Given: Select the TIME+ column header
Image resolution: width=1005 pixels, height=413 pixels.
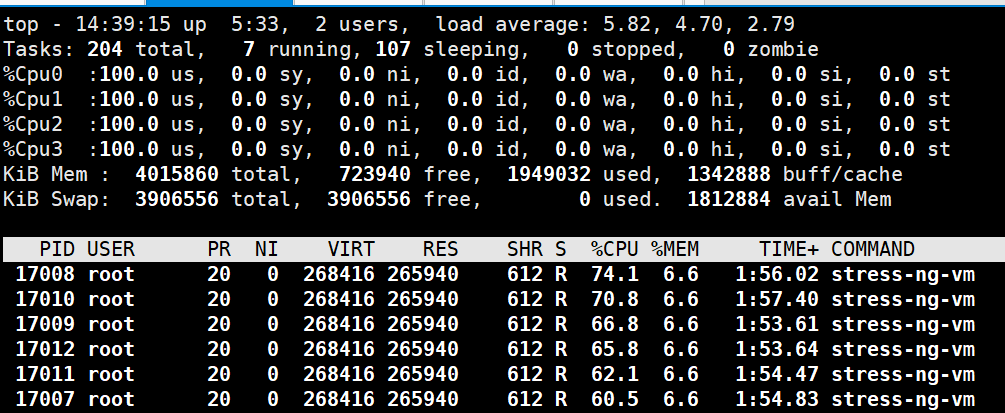Looking at the screenshot, I should tap(789, 249).
